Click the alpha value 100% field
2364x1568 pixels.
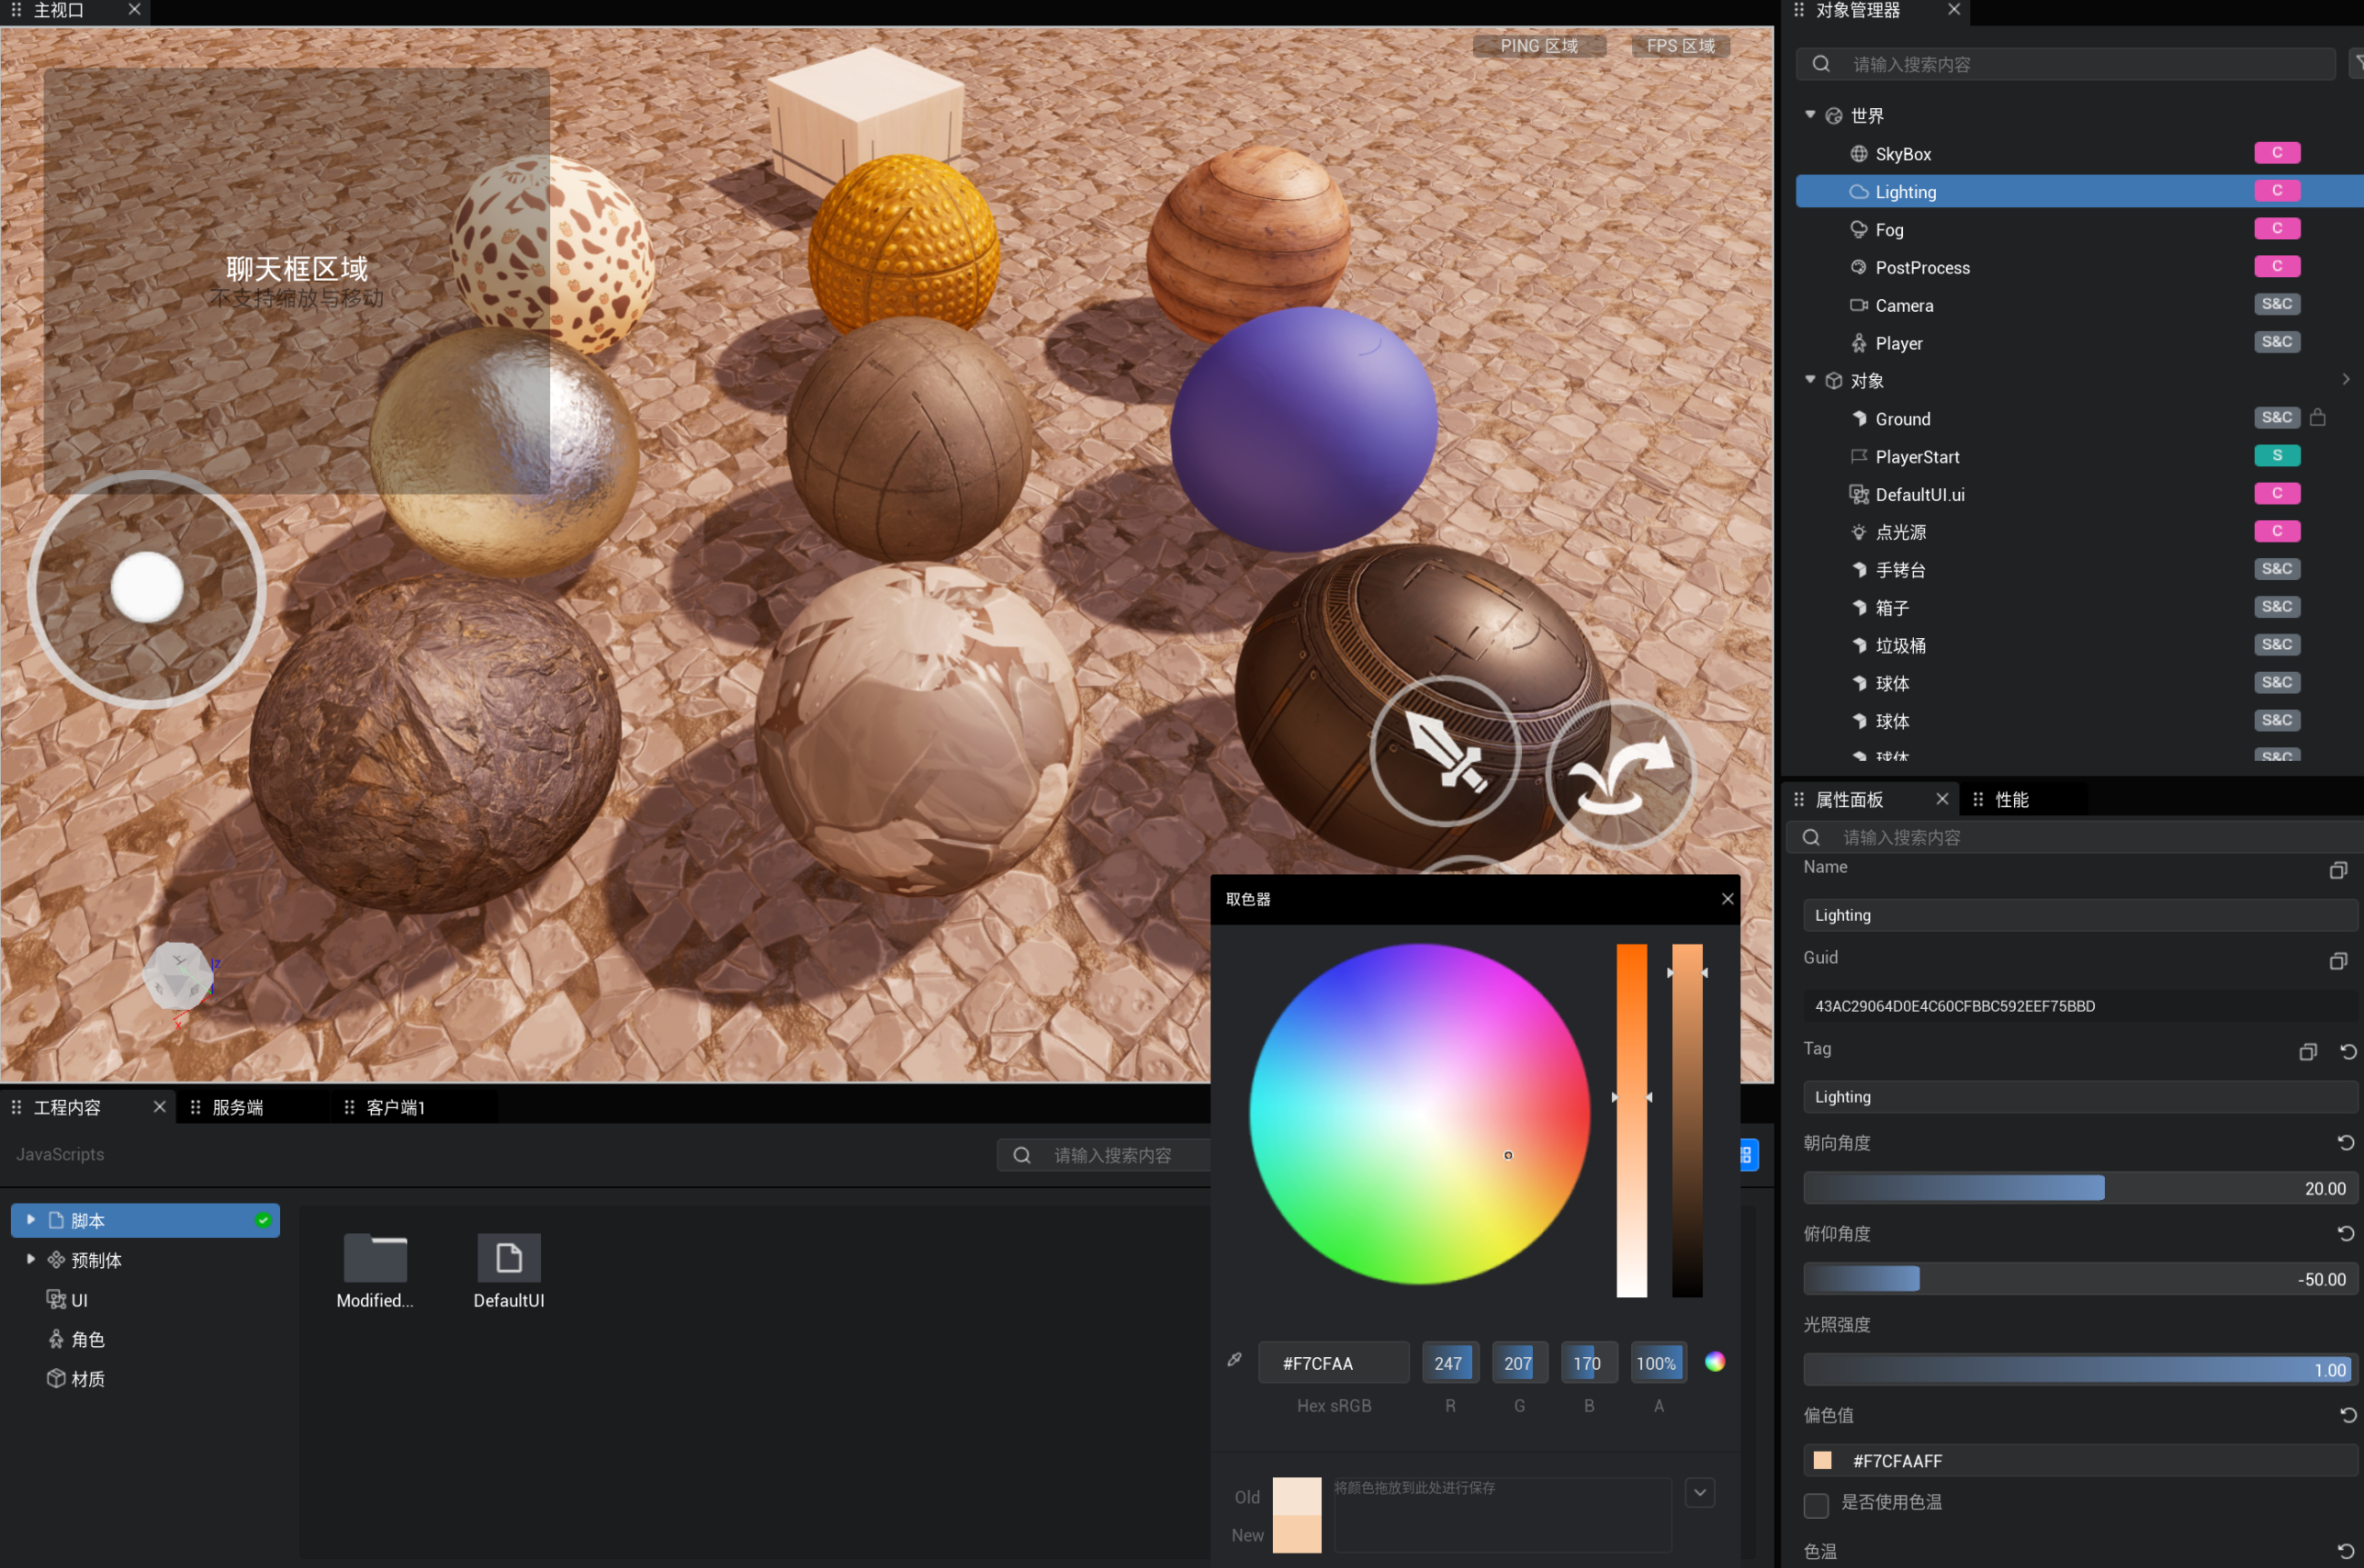pos(1658,1363)
